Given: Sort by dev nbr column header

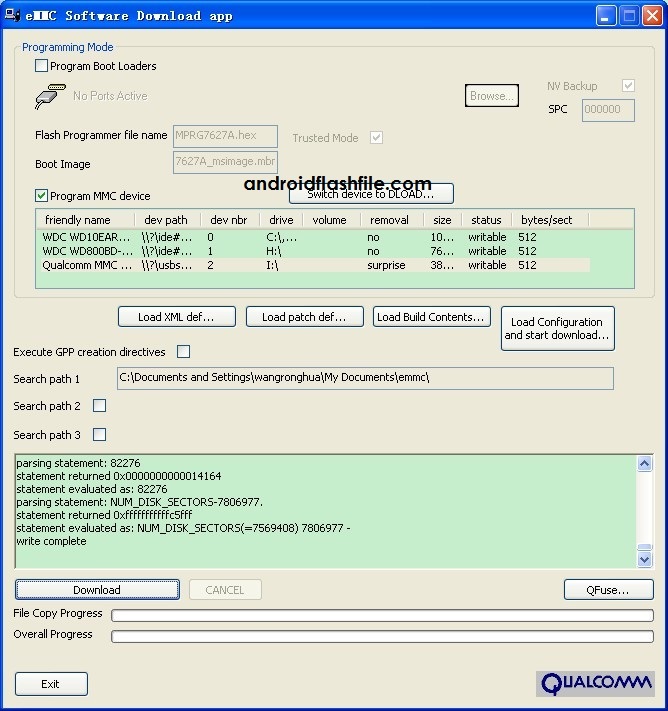Looking at the screenshot, I should (230, 220).
